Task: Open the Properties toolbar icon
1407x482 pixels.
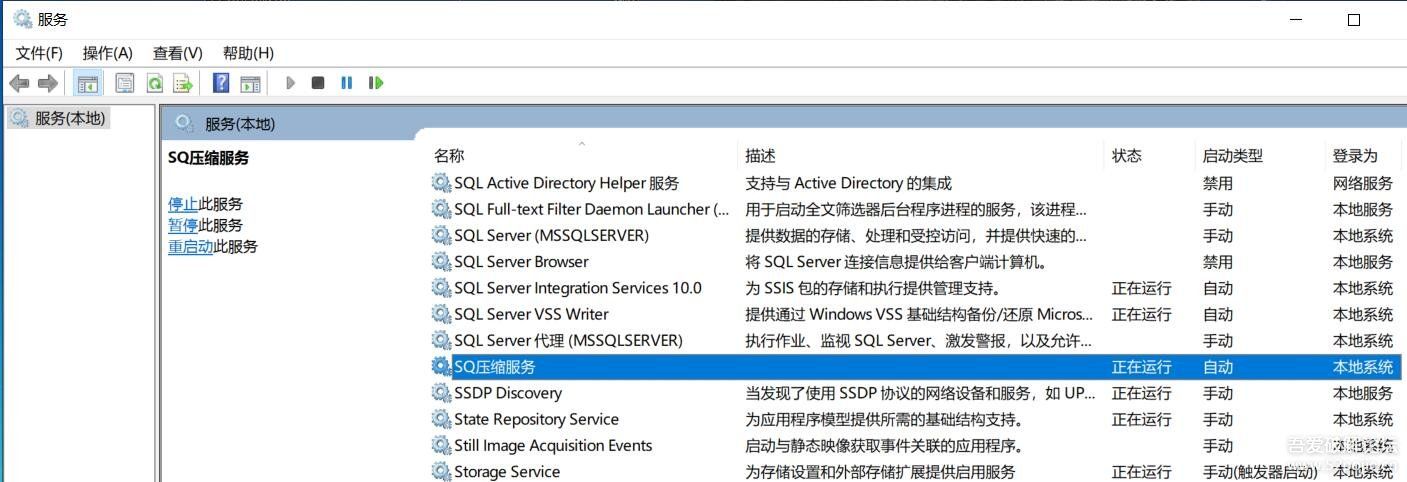Action: point(125,83)
